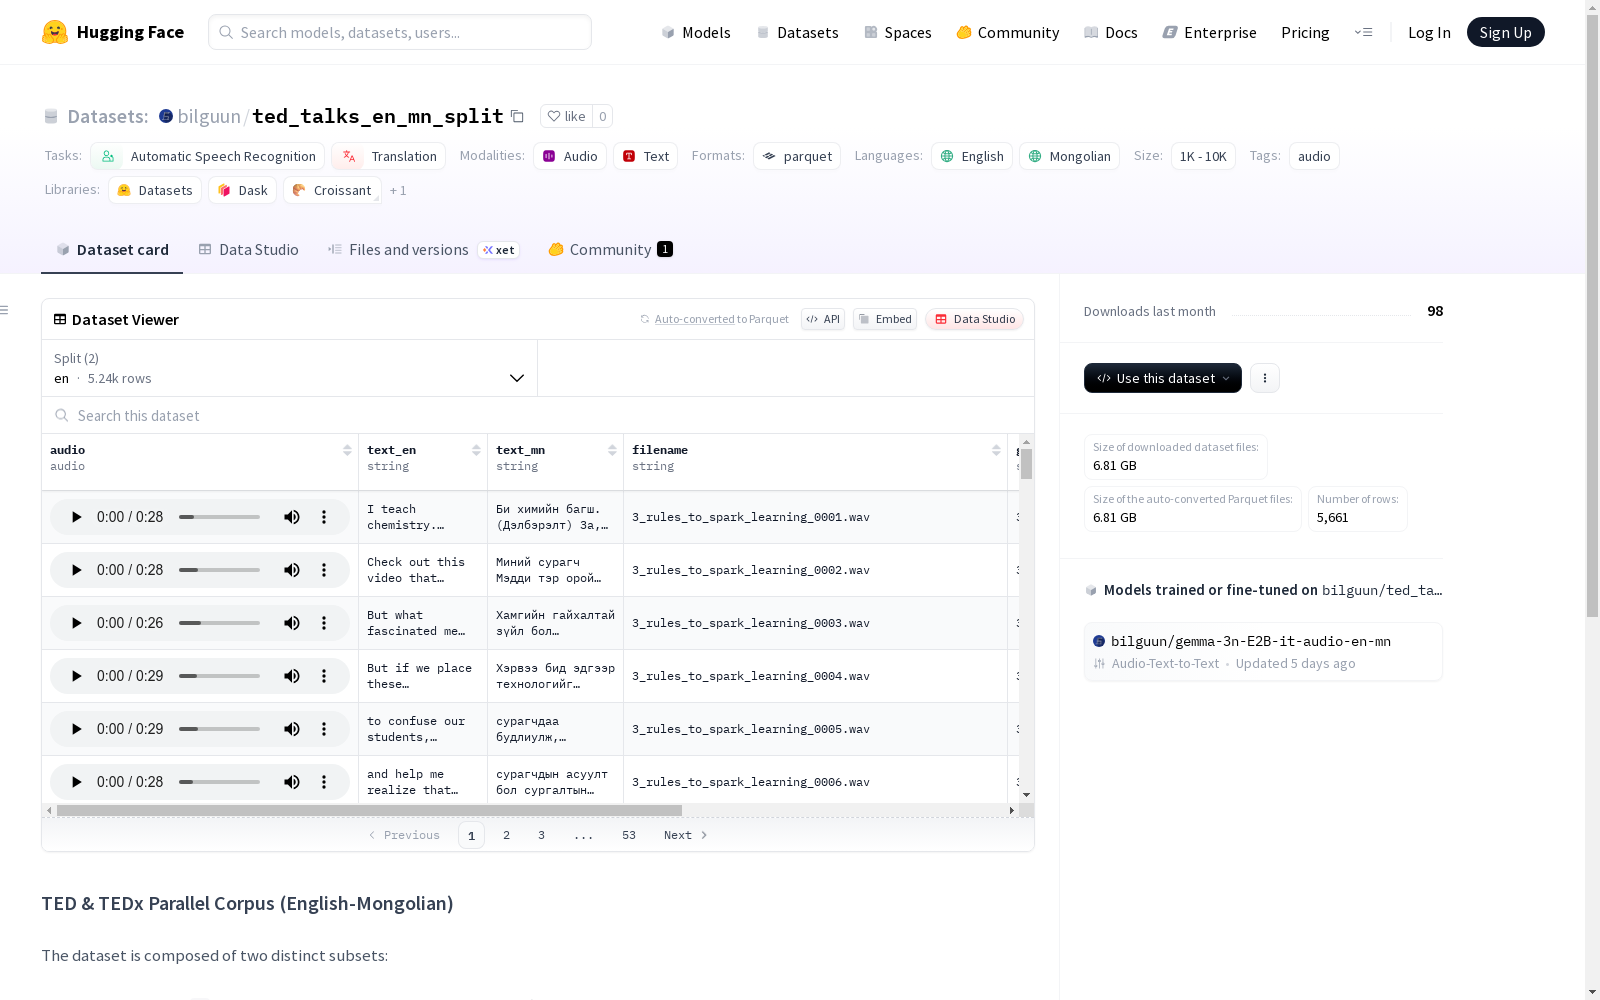The height and width of the screenshot is (1000, 1600).
Task: Play audio for 3_rules_to_spark_learning_0006.wav
Action: [76, 782]
